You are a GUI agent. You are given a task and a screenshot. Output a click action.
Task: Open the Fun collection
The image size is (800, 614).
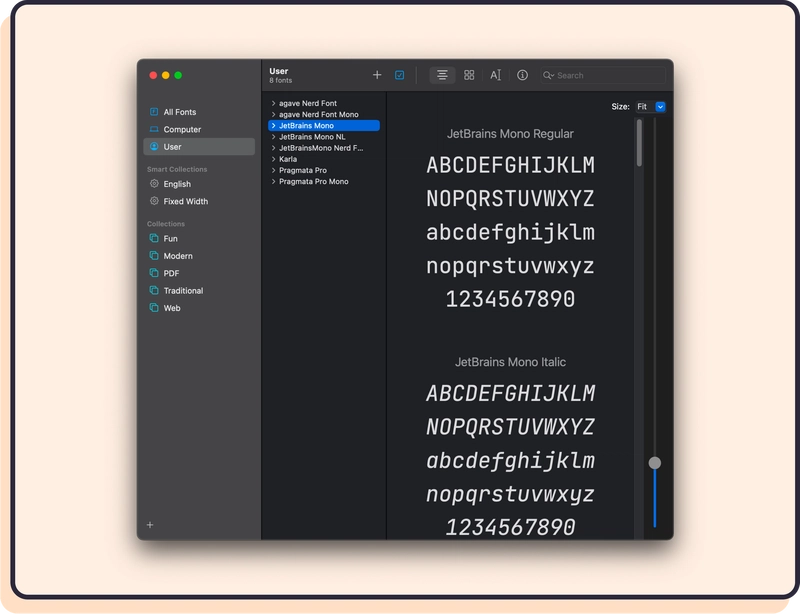[199, 238]
